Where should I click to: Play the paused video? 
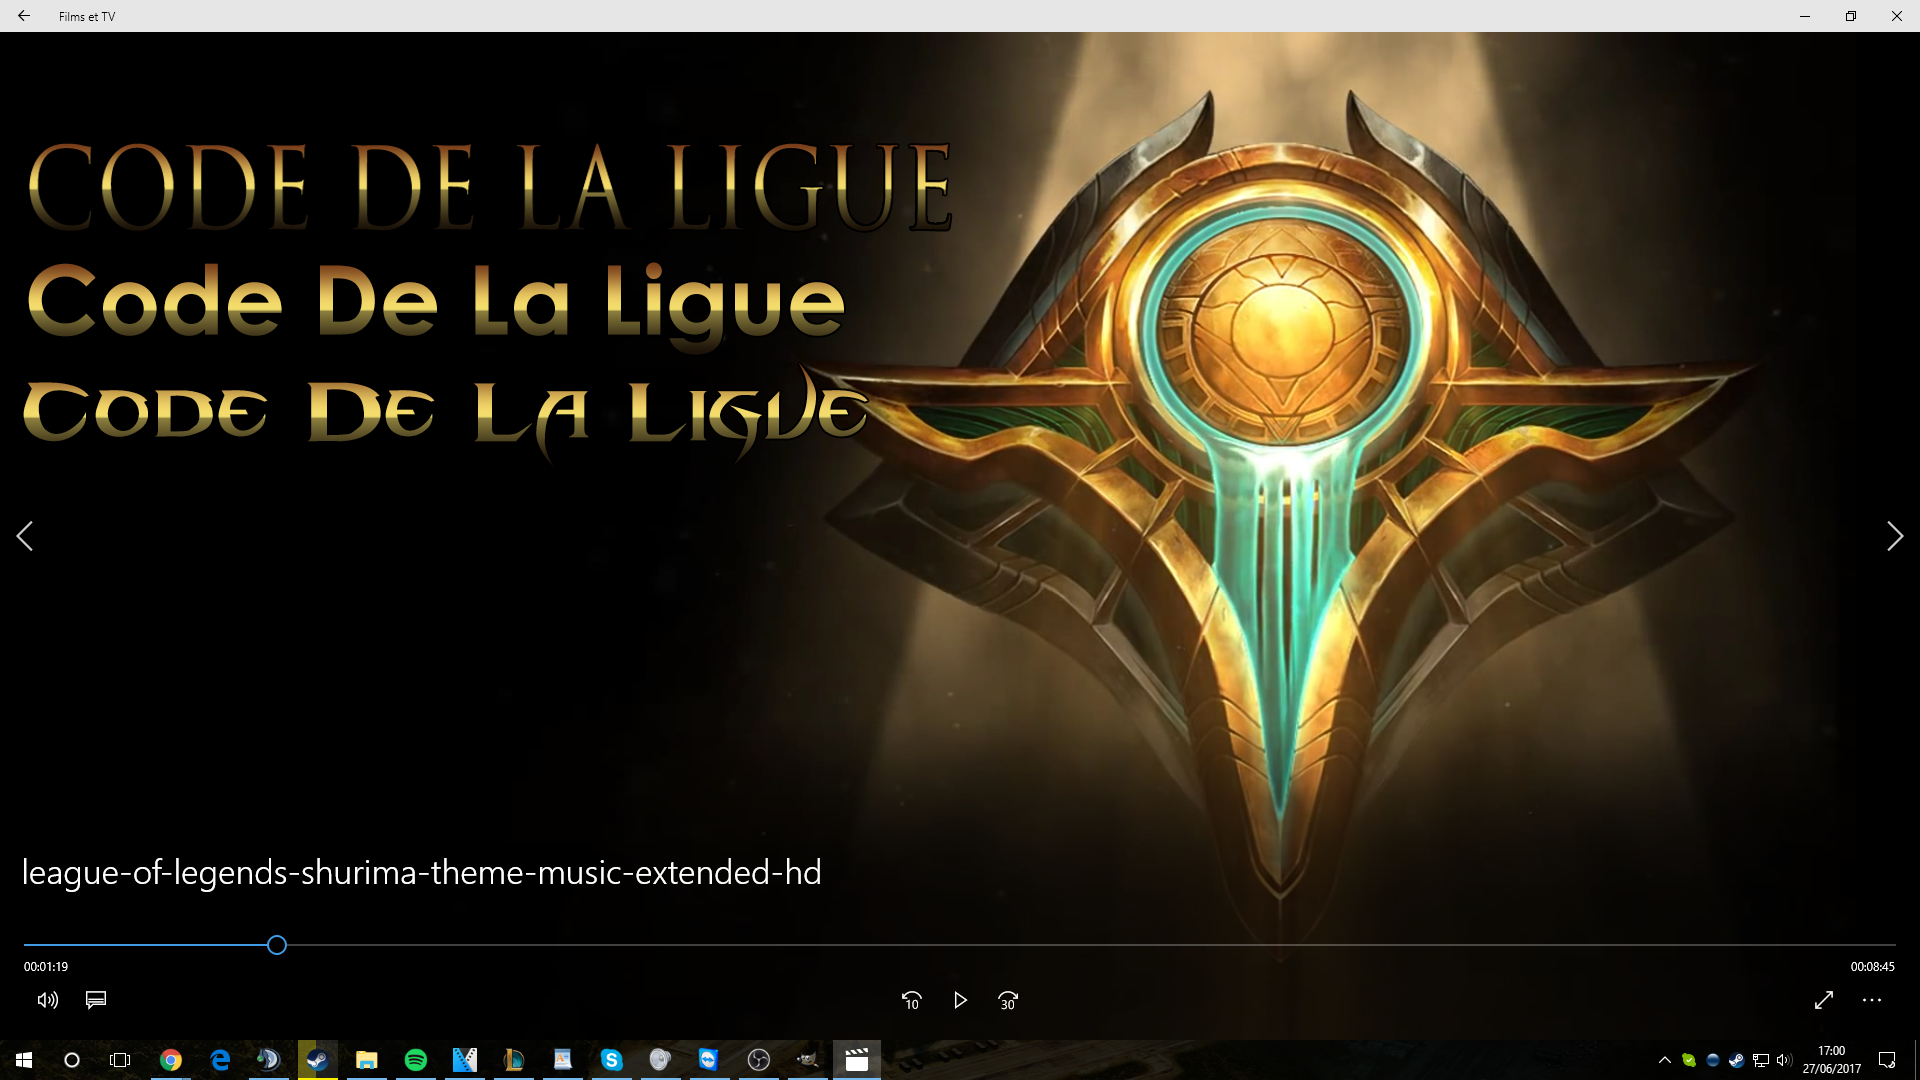(960, 1000)
